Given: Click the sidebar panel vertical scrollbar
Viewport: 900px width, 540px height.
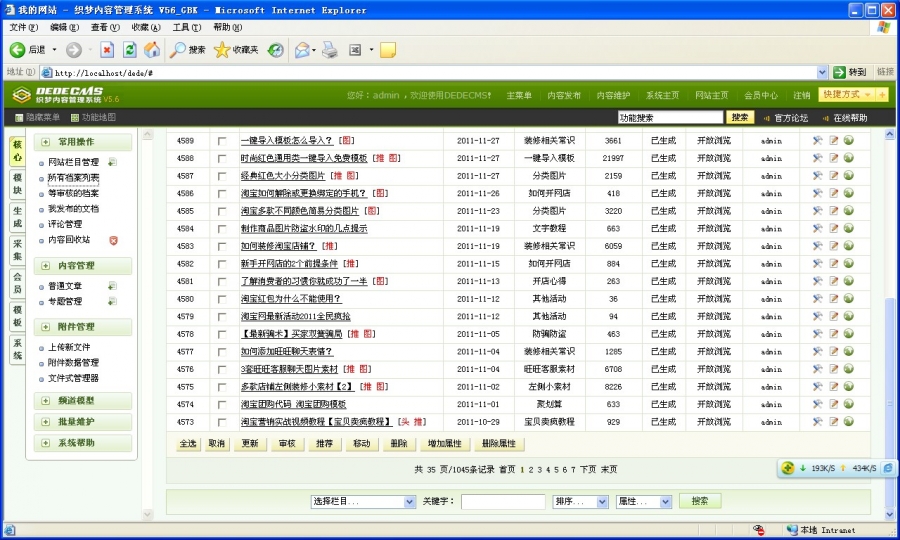Looking at the screenshot, I should pyautogui.click(x=148, y=324).
